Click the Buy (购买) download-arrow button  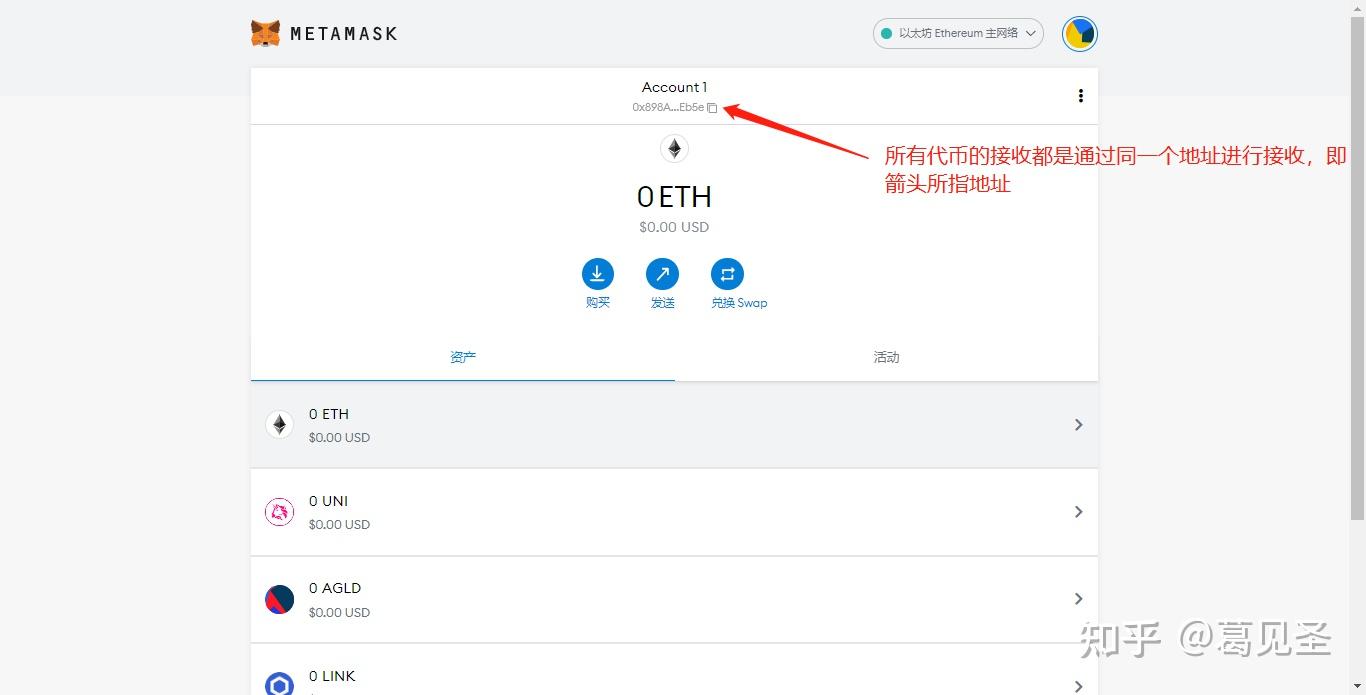point(598,274)
